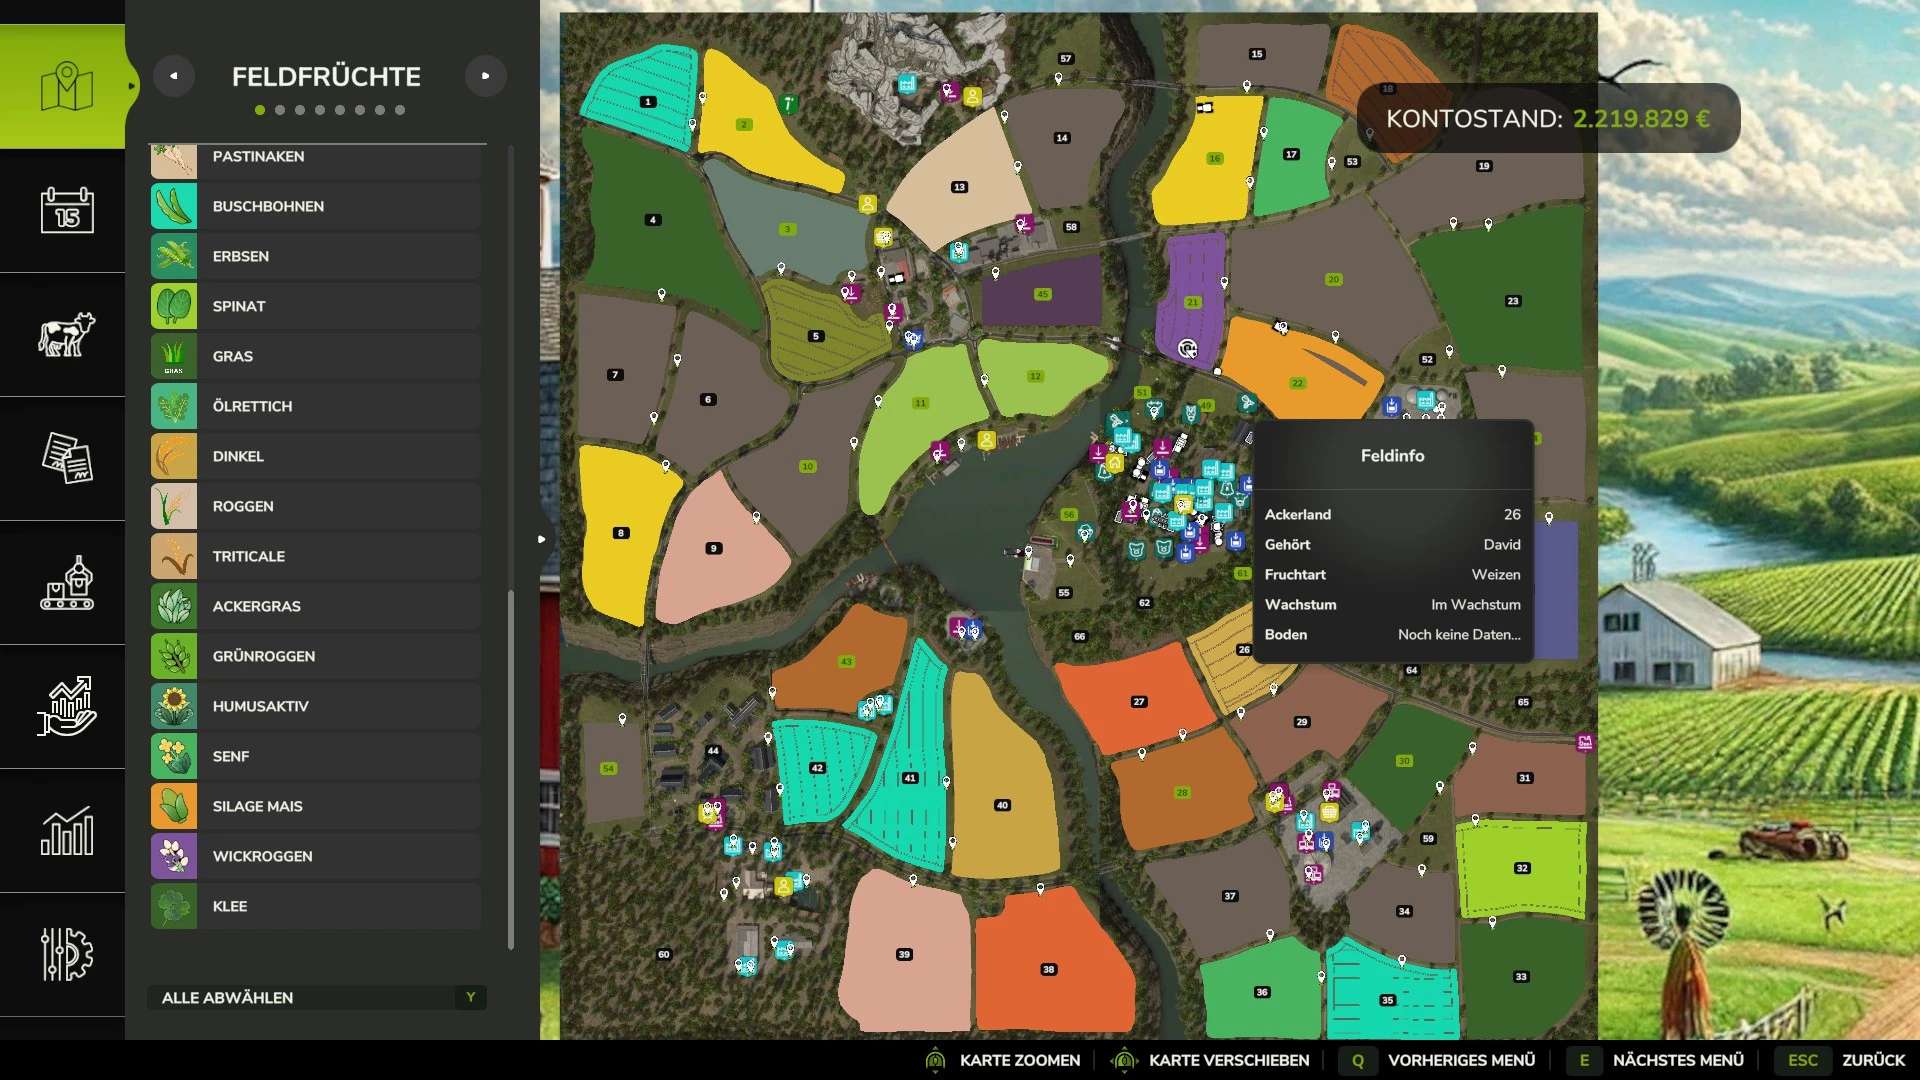Open the calendar sidebar icon
Viewport: 1920px width, 1080px height.
pyautogui.click(x=66, y=211)
